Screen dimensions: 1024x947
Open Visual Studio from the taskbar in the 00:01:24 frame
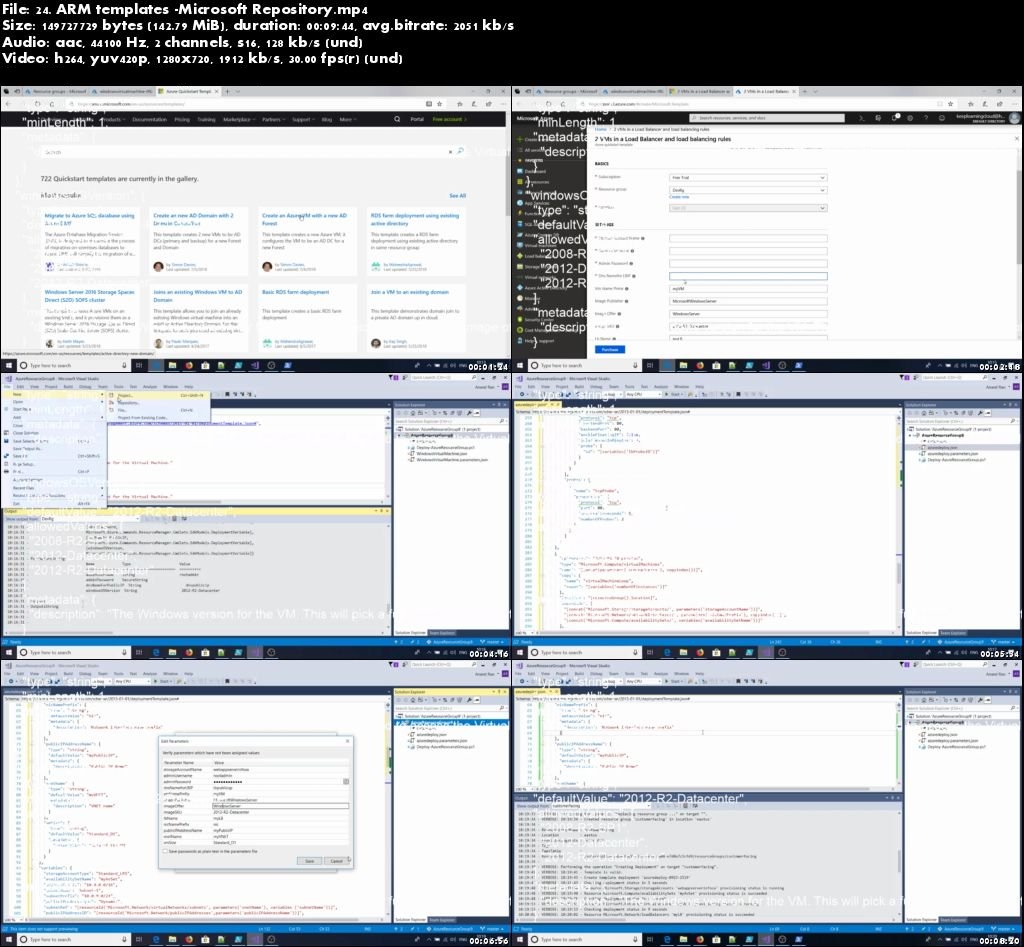click(255, 366)
